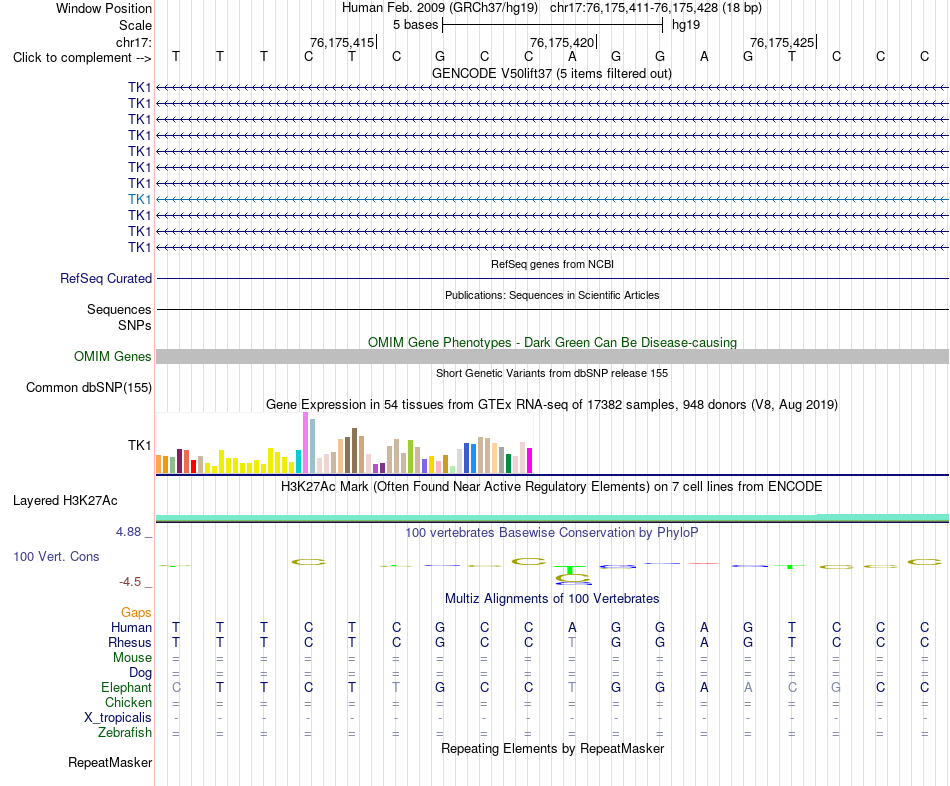Click the Sequences SNPs track label
Image resolution: width=950 pixels, height=786 pixels.
point(119,318)
